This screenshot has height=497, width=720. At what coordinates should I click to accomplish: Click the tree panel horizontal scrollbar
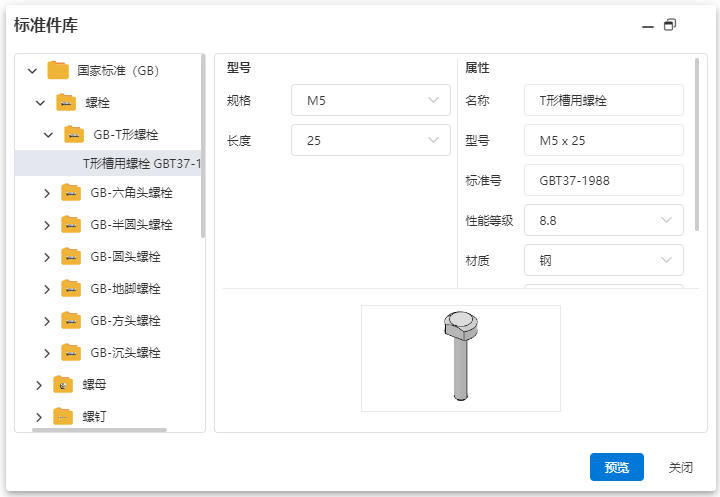point(99,430)
